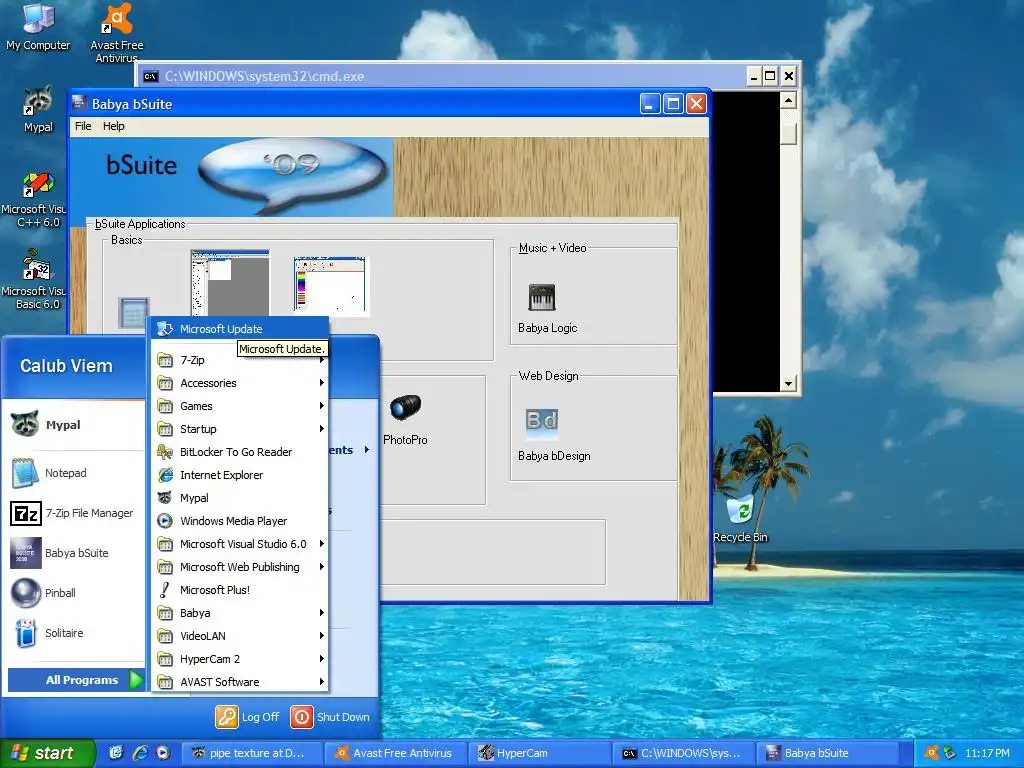Expand the Babya submenu arrow
The height and width of the screenshot is (768, 1024).
pos(322,613)
